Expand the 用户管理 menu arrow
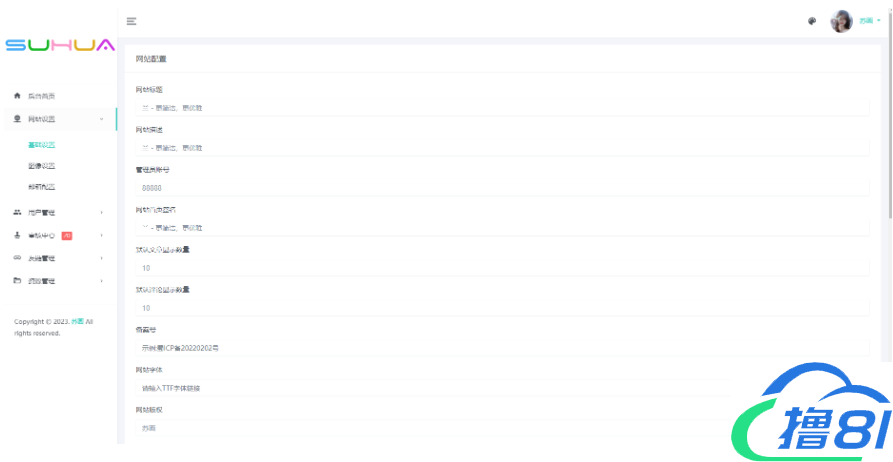The image size is (893, 462). click(x=102, y=213)
